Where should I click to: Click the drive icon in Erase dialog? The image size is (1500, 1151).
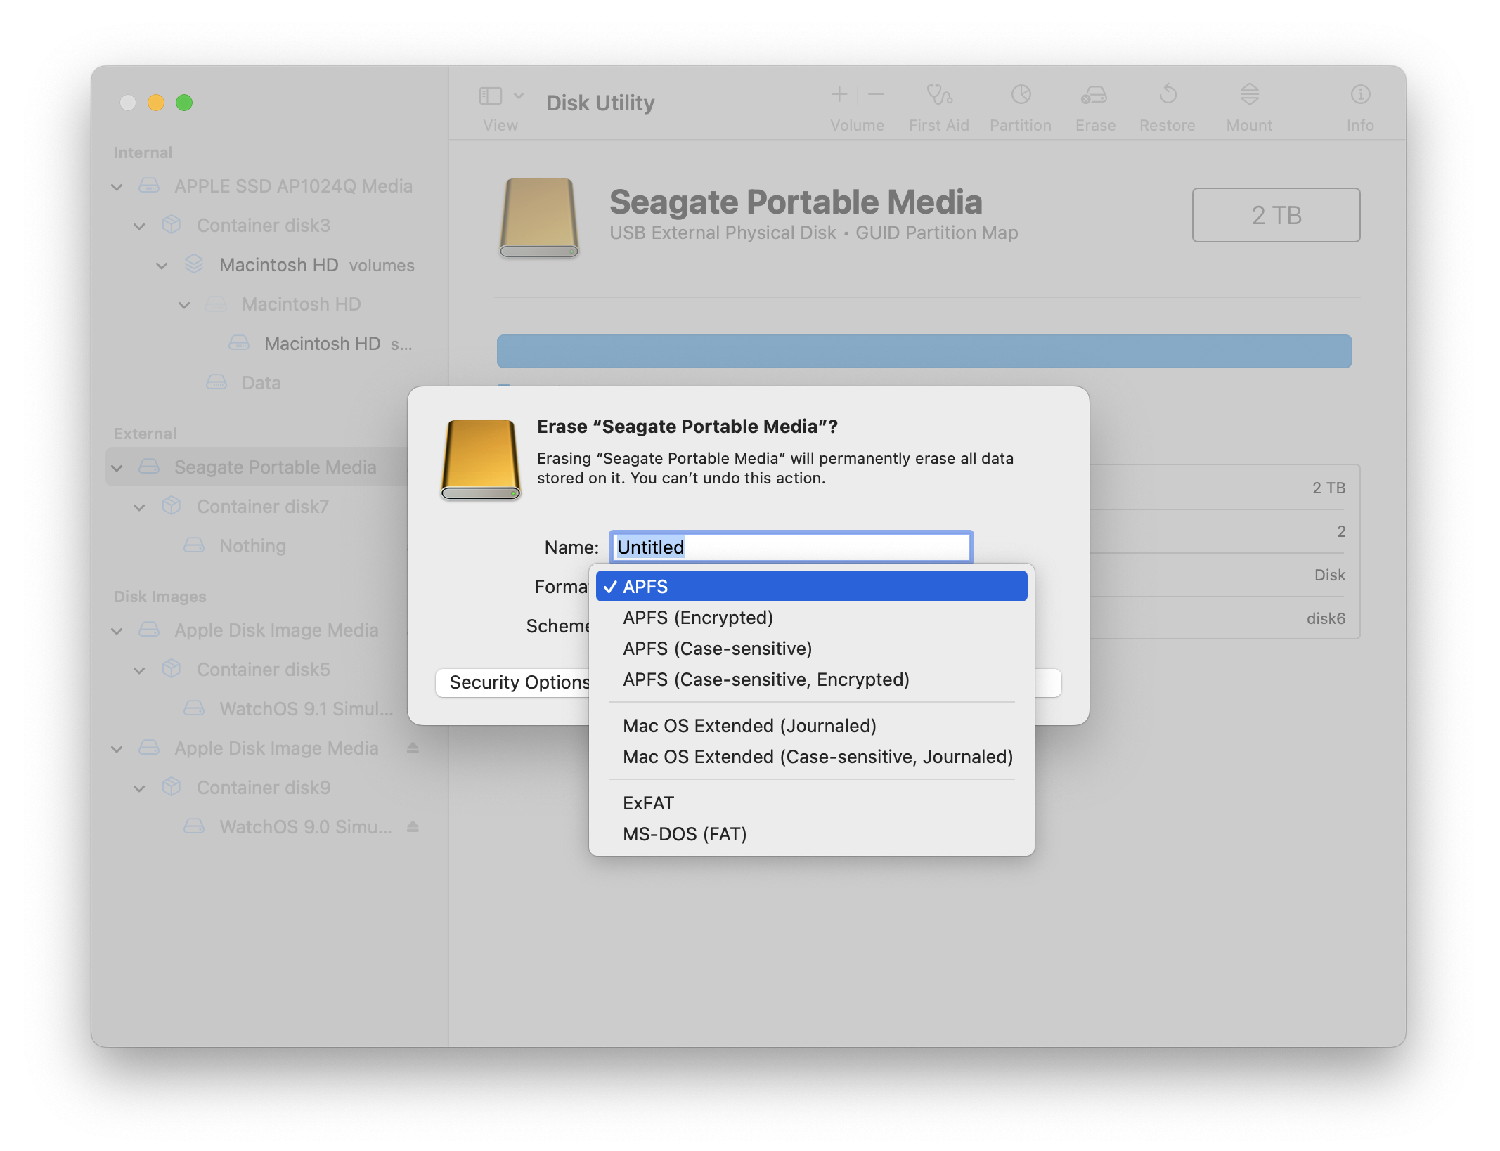point(481,460)
